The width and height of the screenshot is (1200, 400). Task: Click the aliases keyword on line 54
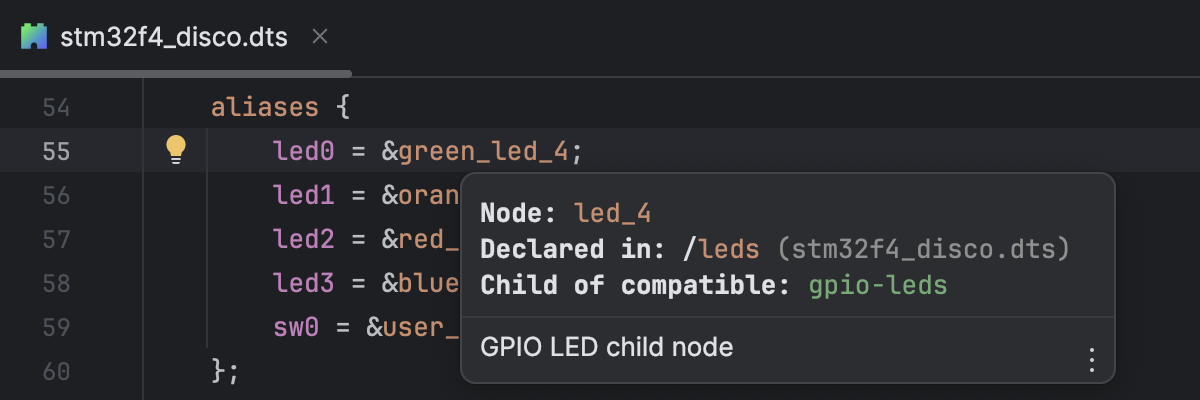[265, 106]
